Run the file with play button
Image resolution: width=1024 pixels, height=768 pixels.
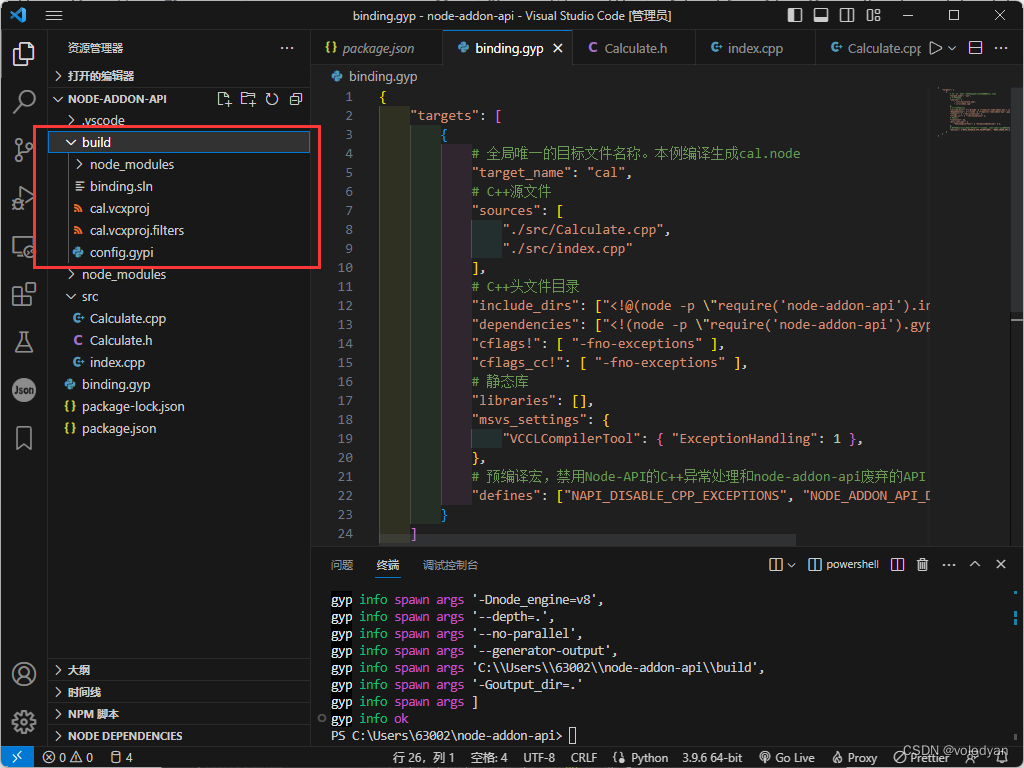(936, 48)
